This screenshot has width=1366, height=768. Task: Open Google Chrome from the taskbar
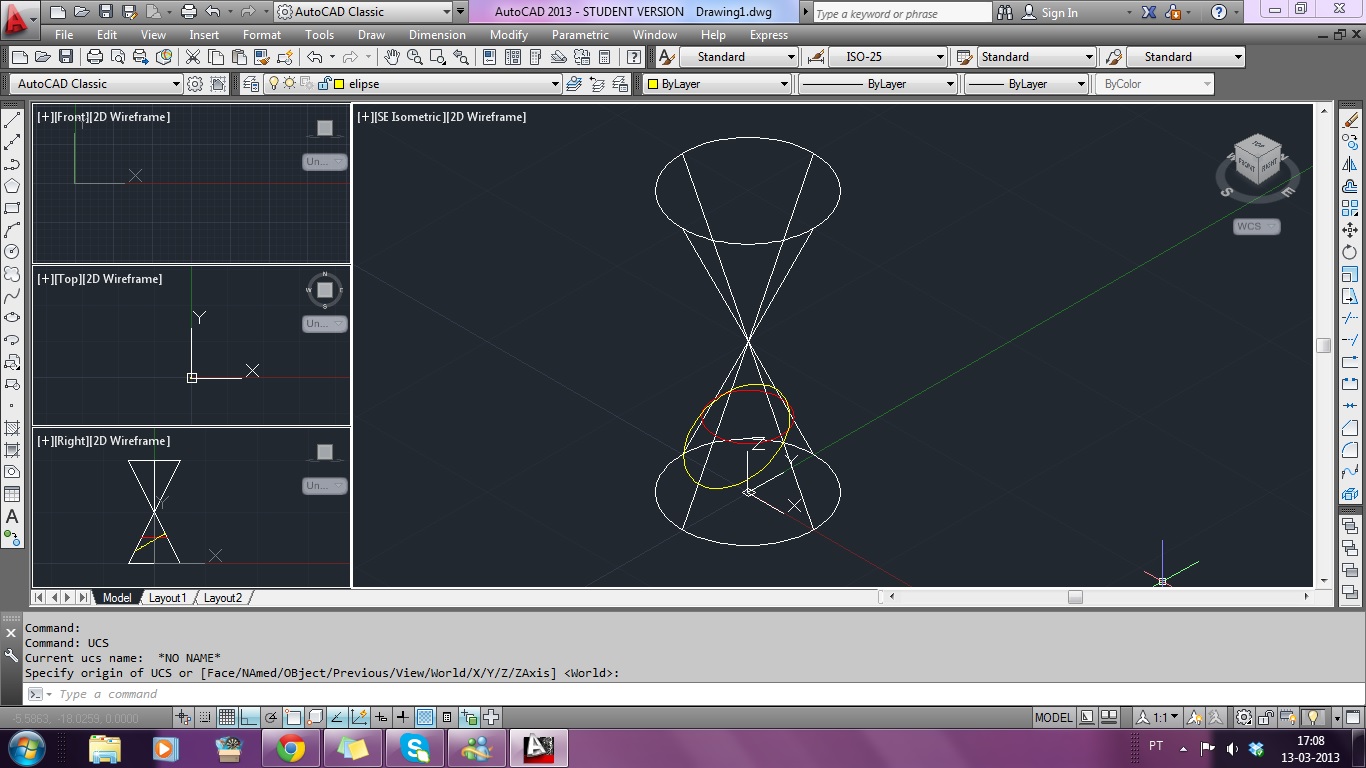pos(290,747)
